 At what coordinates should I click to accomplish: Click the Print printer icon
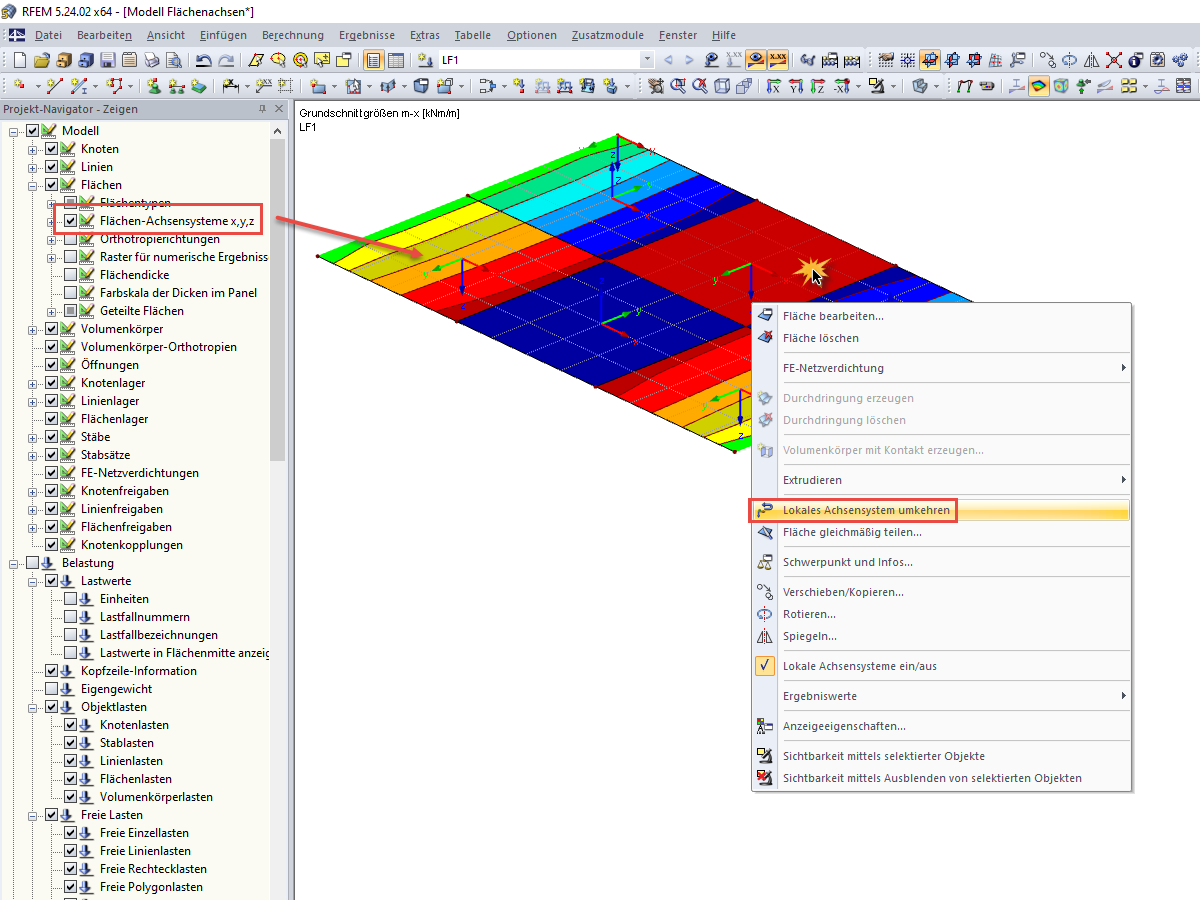tap(151, 60)
